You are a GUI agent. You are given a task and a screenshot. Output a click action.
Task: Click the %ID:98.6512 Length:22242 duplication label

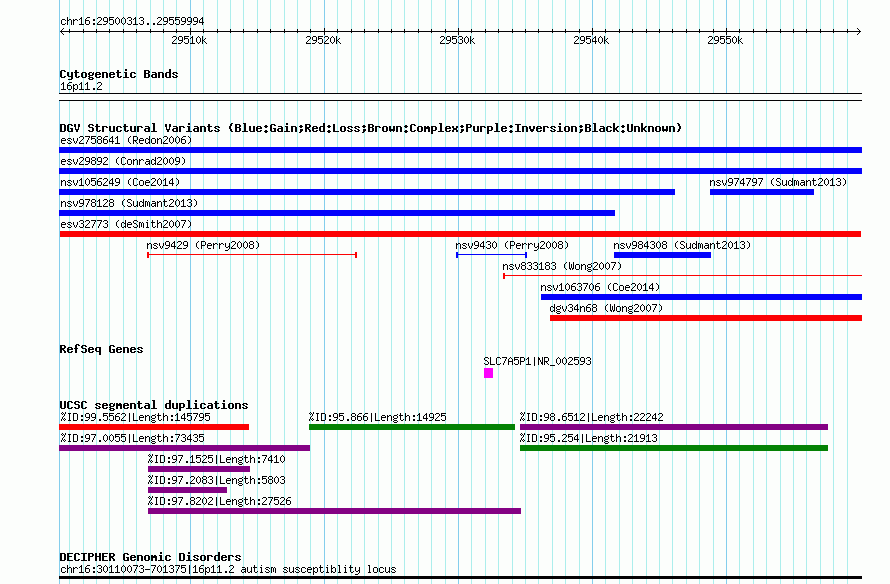[x=591, y=417]
